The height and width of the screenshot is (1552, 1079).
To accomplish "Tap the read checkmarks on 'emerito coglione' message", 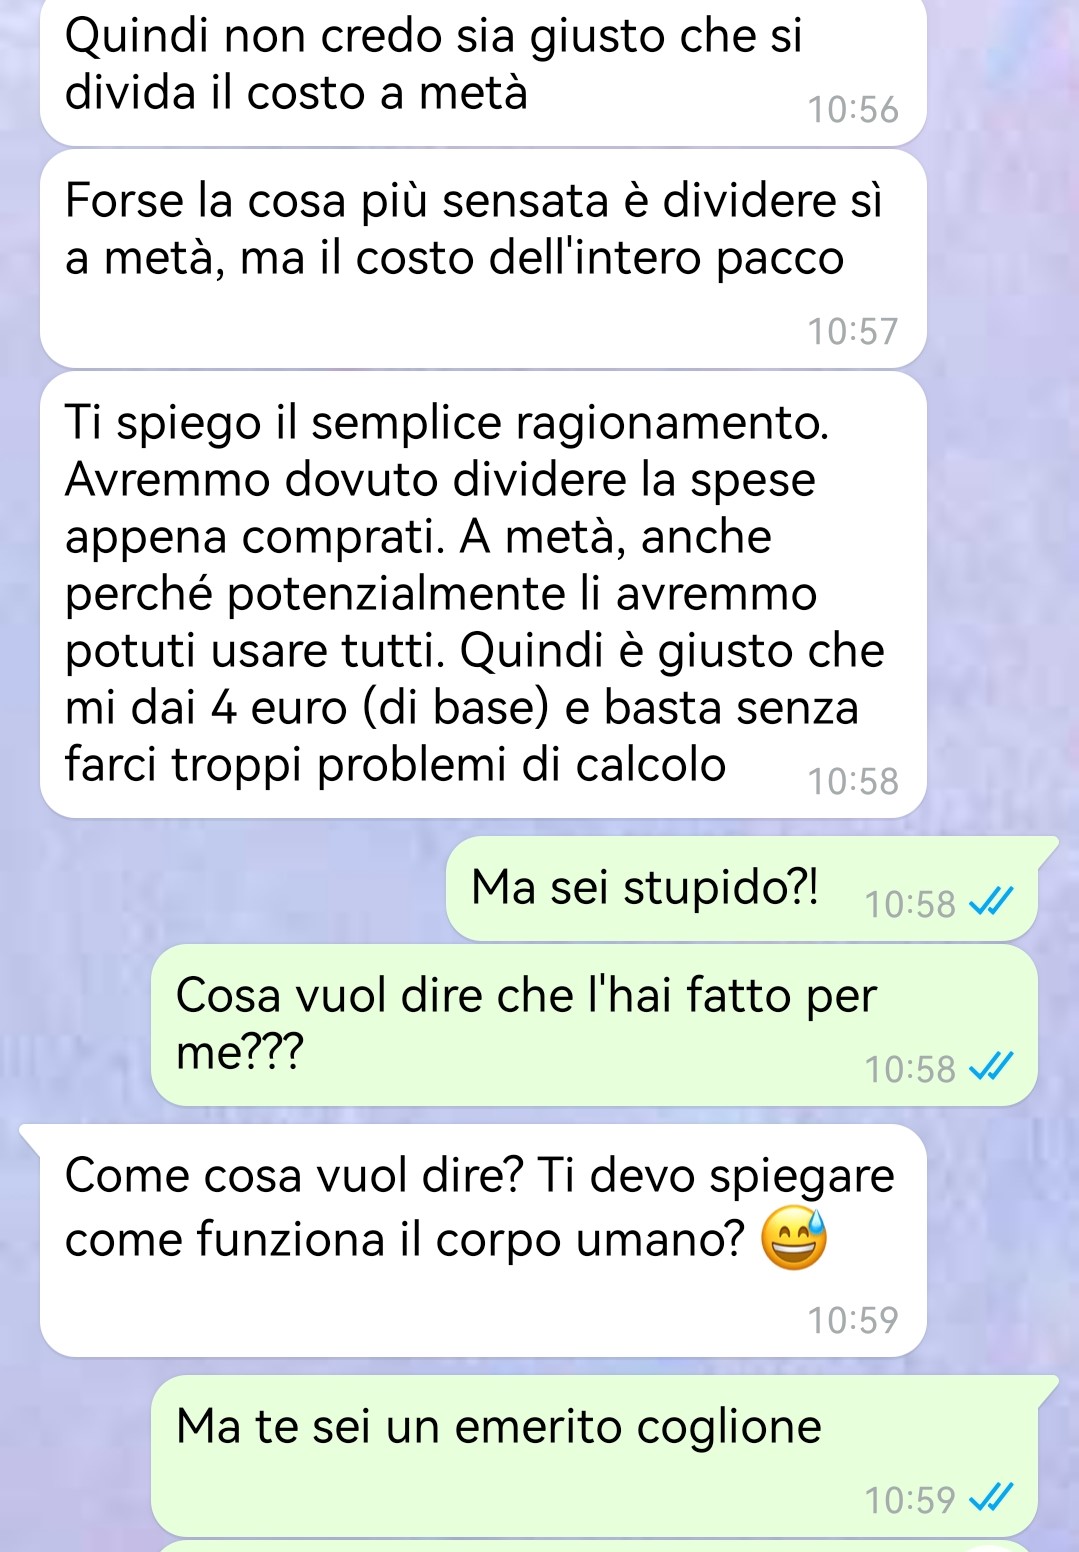I will [992, 1499].
